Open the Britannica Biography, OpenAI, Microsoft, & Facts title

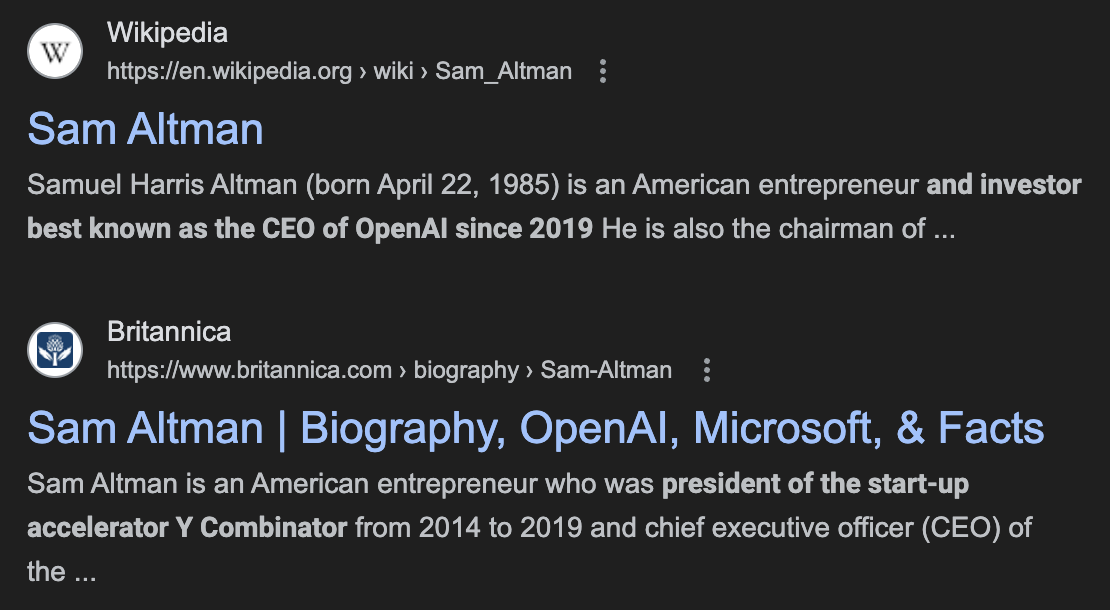[x=536, y=428]
